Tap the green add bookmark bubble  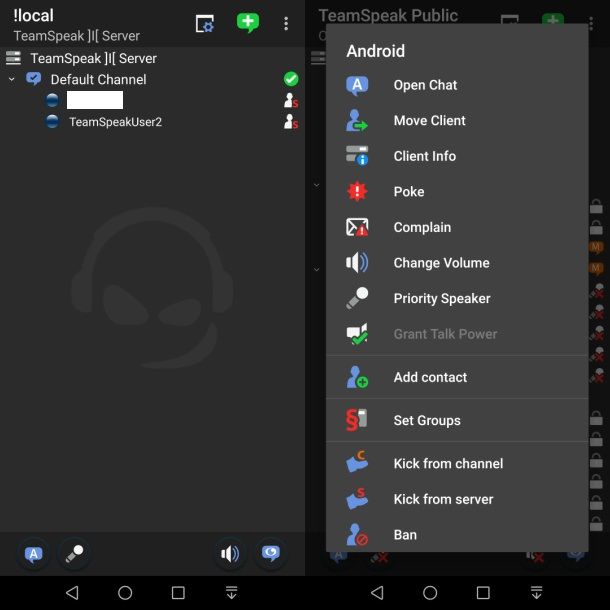click(x=248, y=23)
